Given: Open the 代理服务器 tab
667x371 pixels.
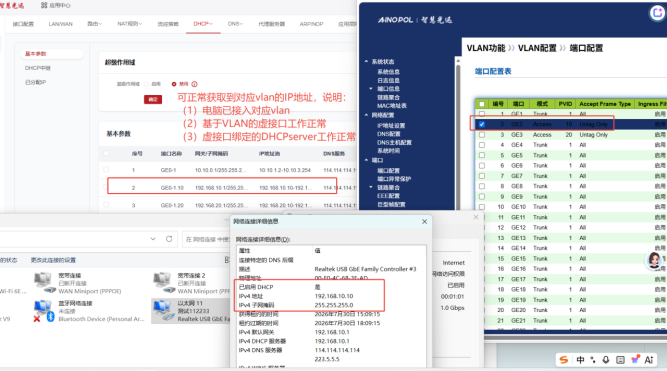Looking at the screenshot, I should point(271,24).
